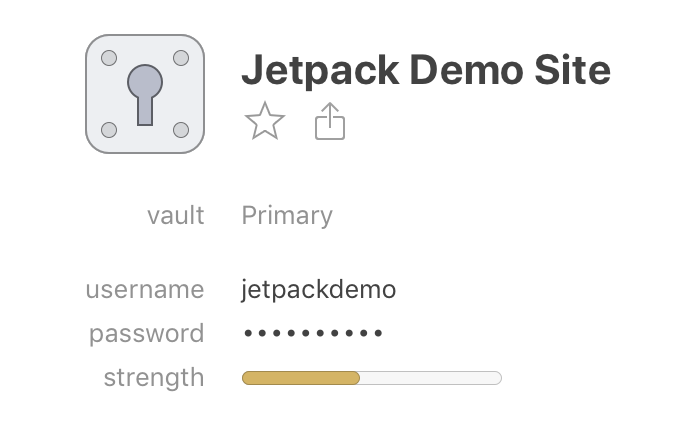
Task: Click the top-left screw on login icon
Action: [109, 57]
